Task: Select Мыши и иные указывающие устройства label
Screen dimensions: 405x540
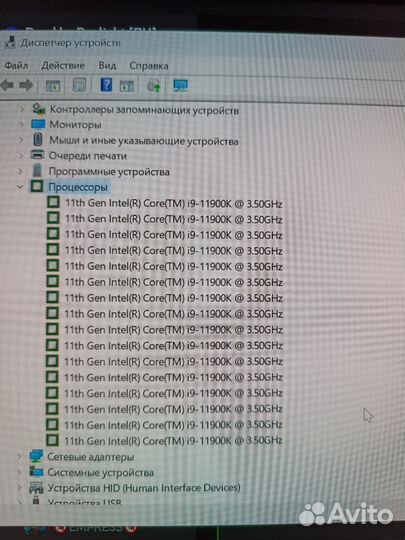Action: pos(144,141)
